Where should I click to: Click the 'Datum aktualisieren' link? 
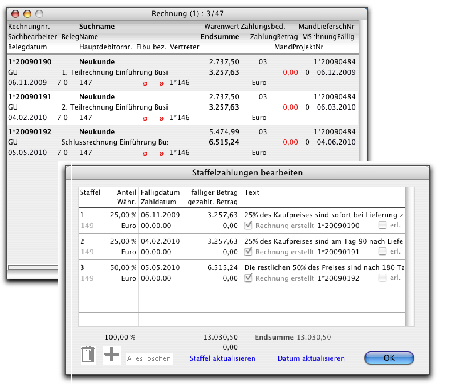pos(311,359)
